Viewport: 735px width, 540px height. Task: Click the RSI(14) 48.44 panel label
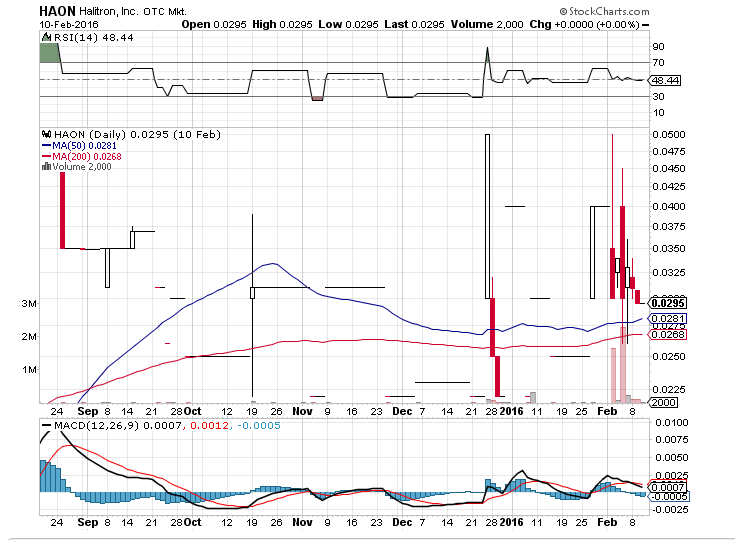coord(94,38)
